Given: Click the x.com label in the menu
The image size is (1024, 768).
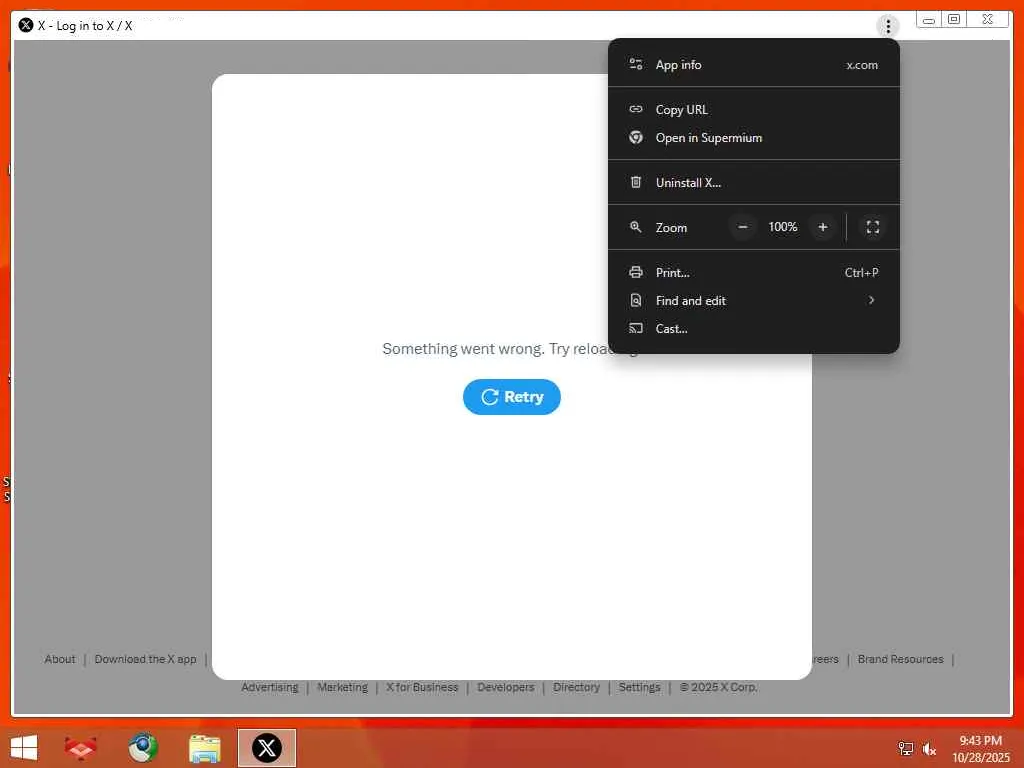Looking at the screenshot, I should (x=862, y=65).
